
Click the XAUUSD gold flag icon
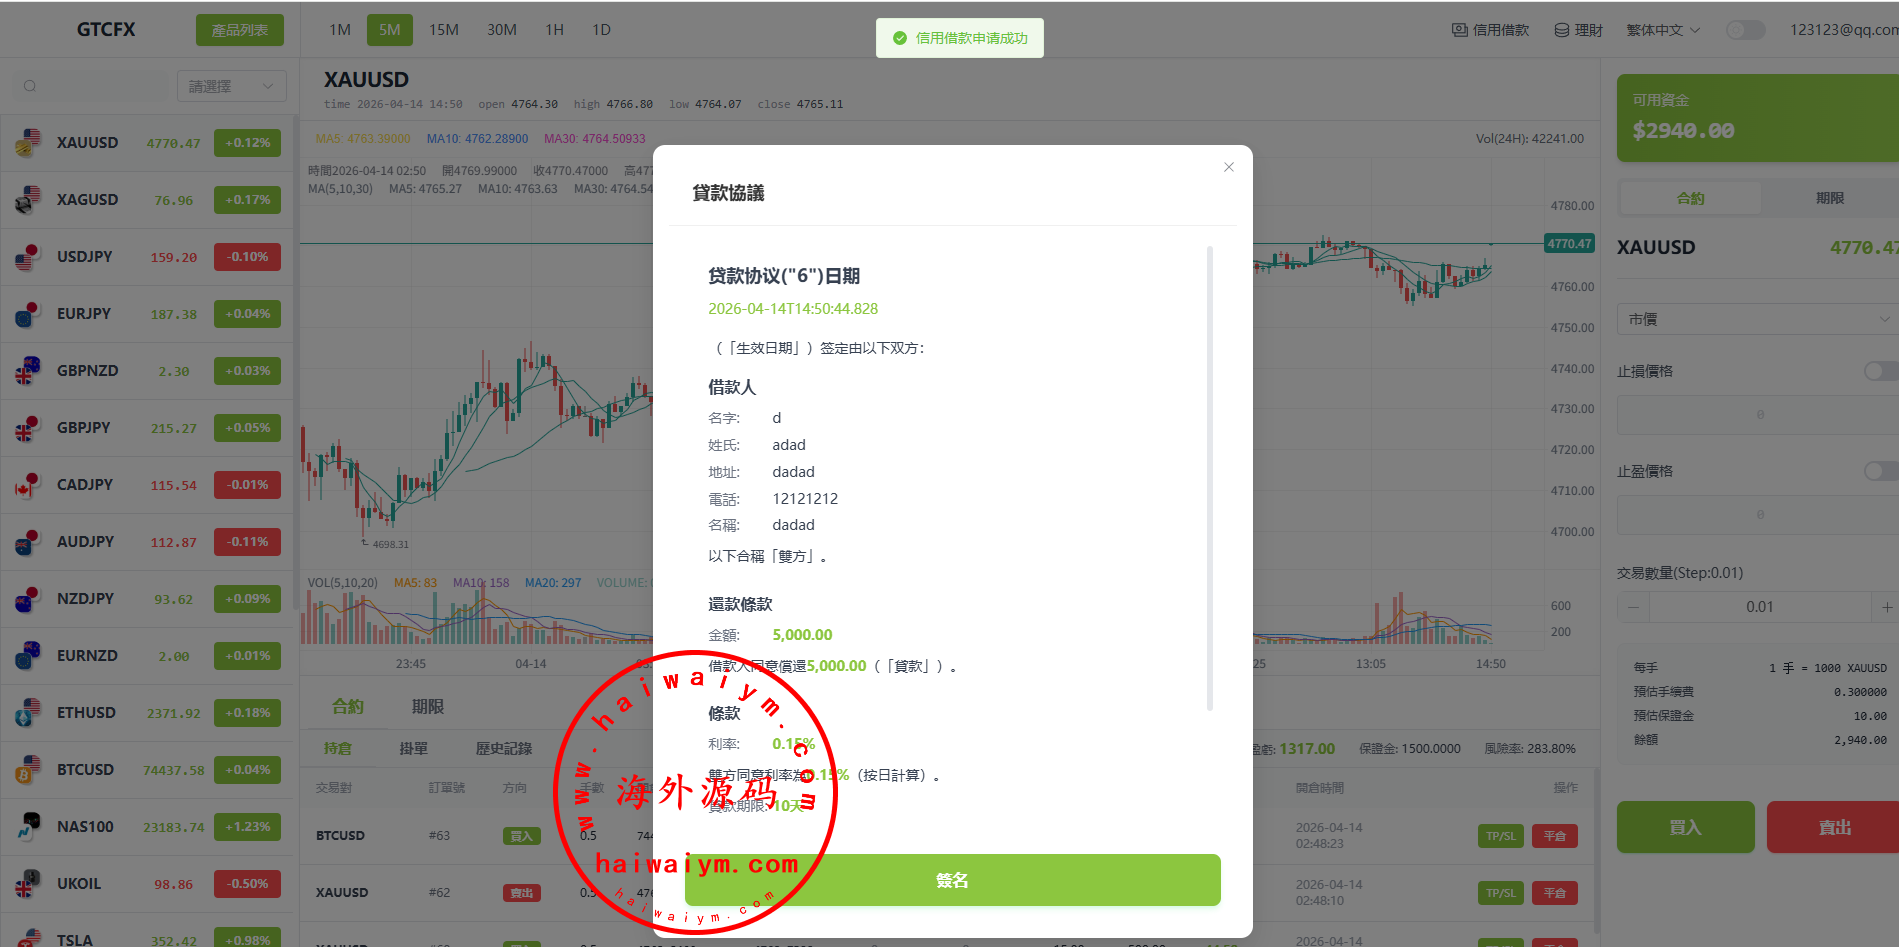(28, 143)
